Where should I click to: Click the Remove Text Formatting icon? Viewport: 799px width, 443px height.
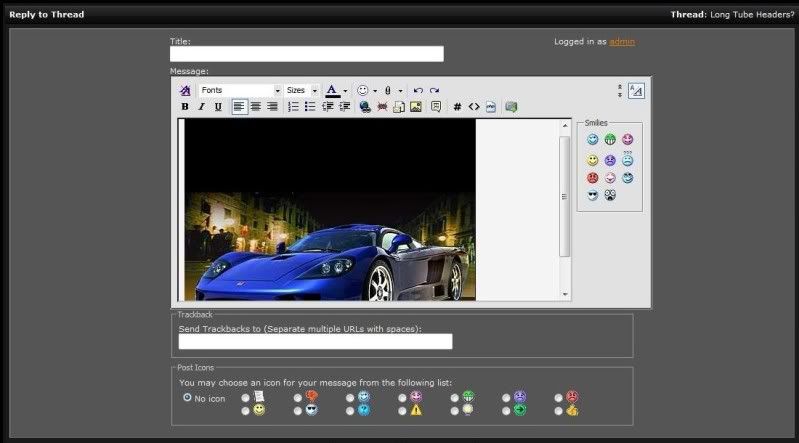point(185,90)
